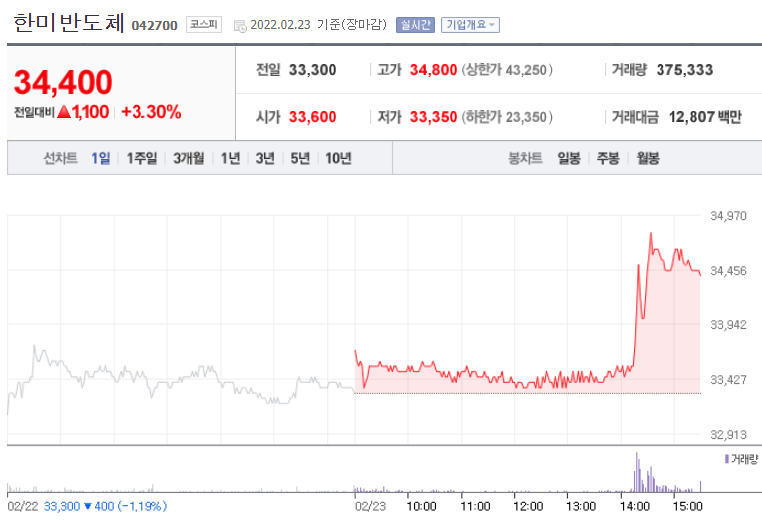Click the red up-triangle change icon
This screenshot has height=528, width=762.
click(64, 112)
